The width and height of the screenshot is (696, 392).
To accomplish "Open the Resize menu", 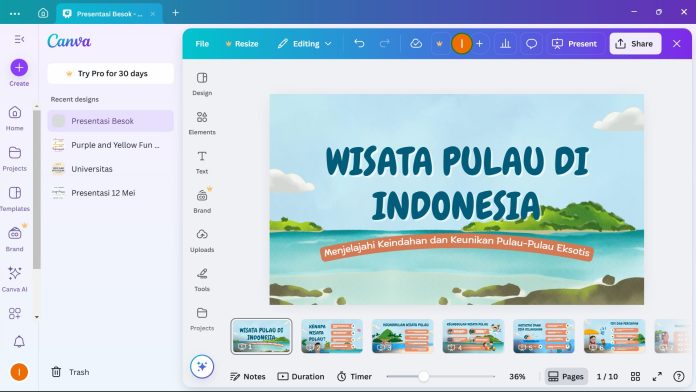I will coord(242,44).
